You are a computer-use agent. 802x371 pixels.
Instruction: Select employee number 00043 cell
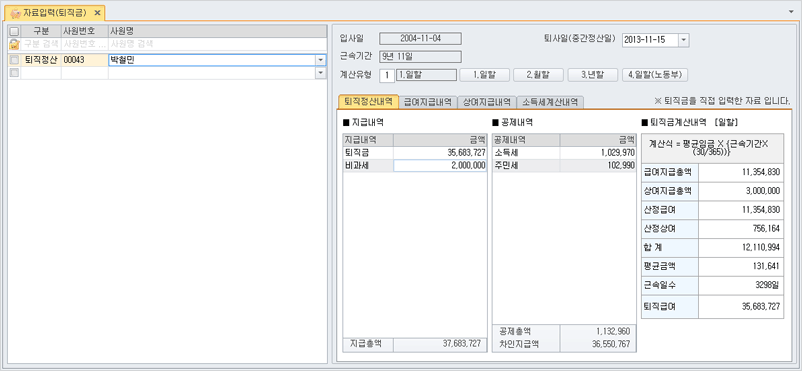84,60
